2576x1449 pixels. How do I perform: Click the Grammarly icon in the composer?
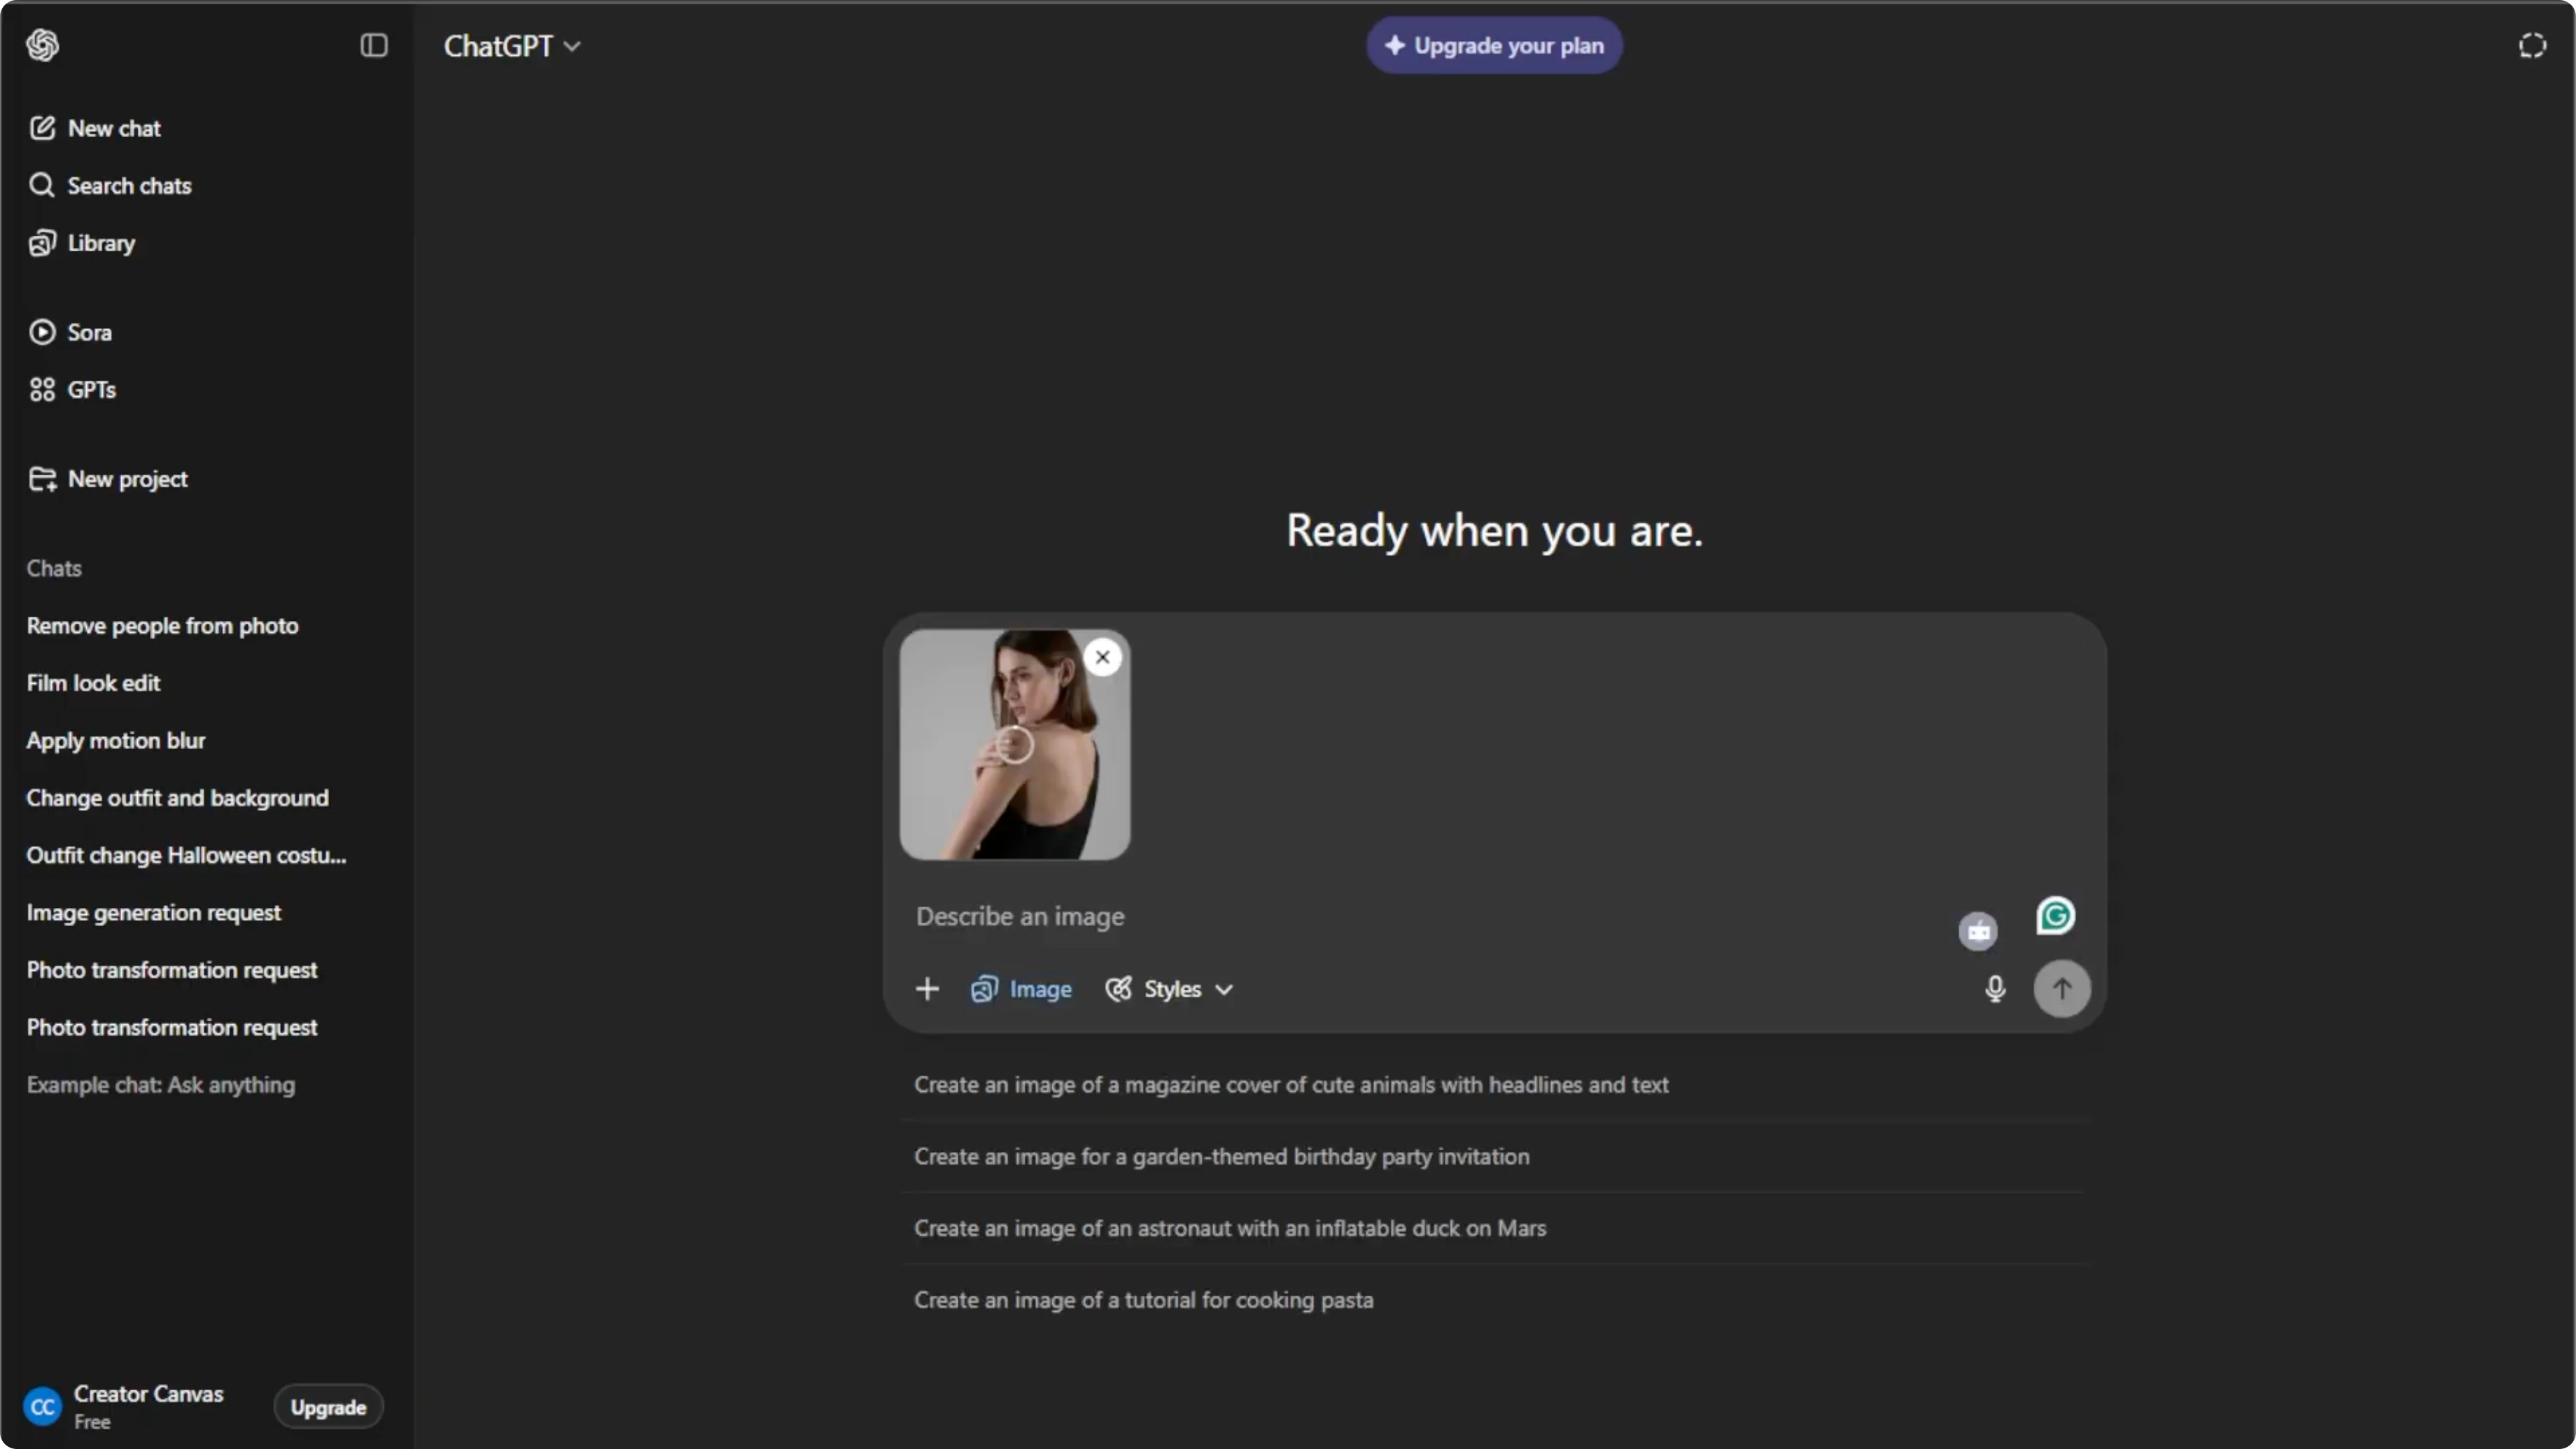(2056, 916)
